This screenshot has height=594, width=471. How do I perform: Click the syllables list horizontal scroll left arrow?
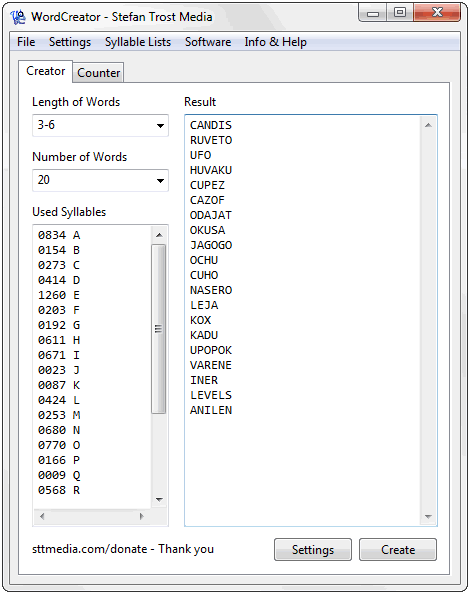click(x=42, y=516)
